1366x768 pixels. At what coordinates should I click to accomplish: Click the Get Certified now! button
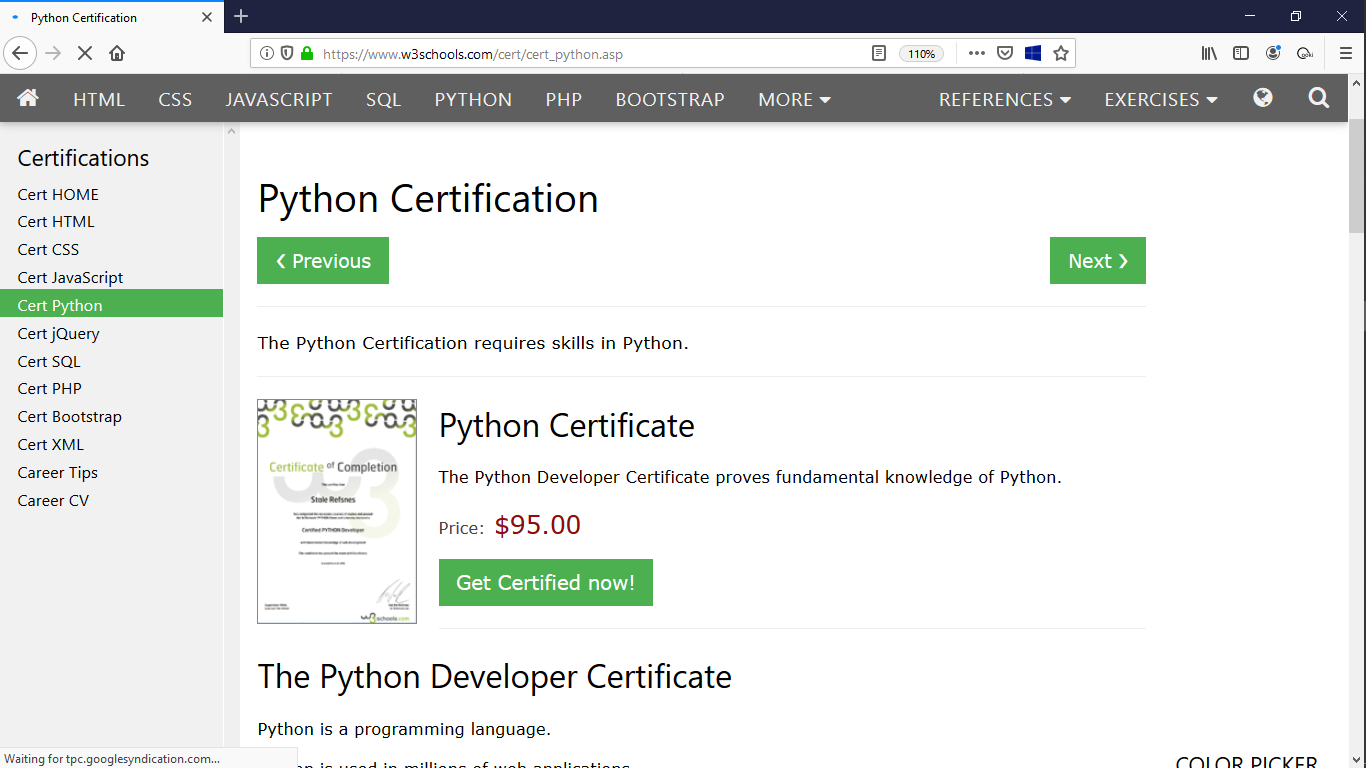point(546,582)
